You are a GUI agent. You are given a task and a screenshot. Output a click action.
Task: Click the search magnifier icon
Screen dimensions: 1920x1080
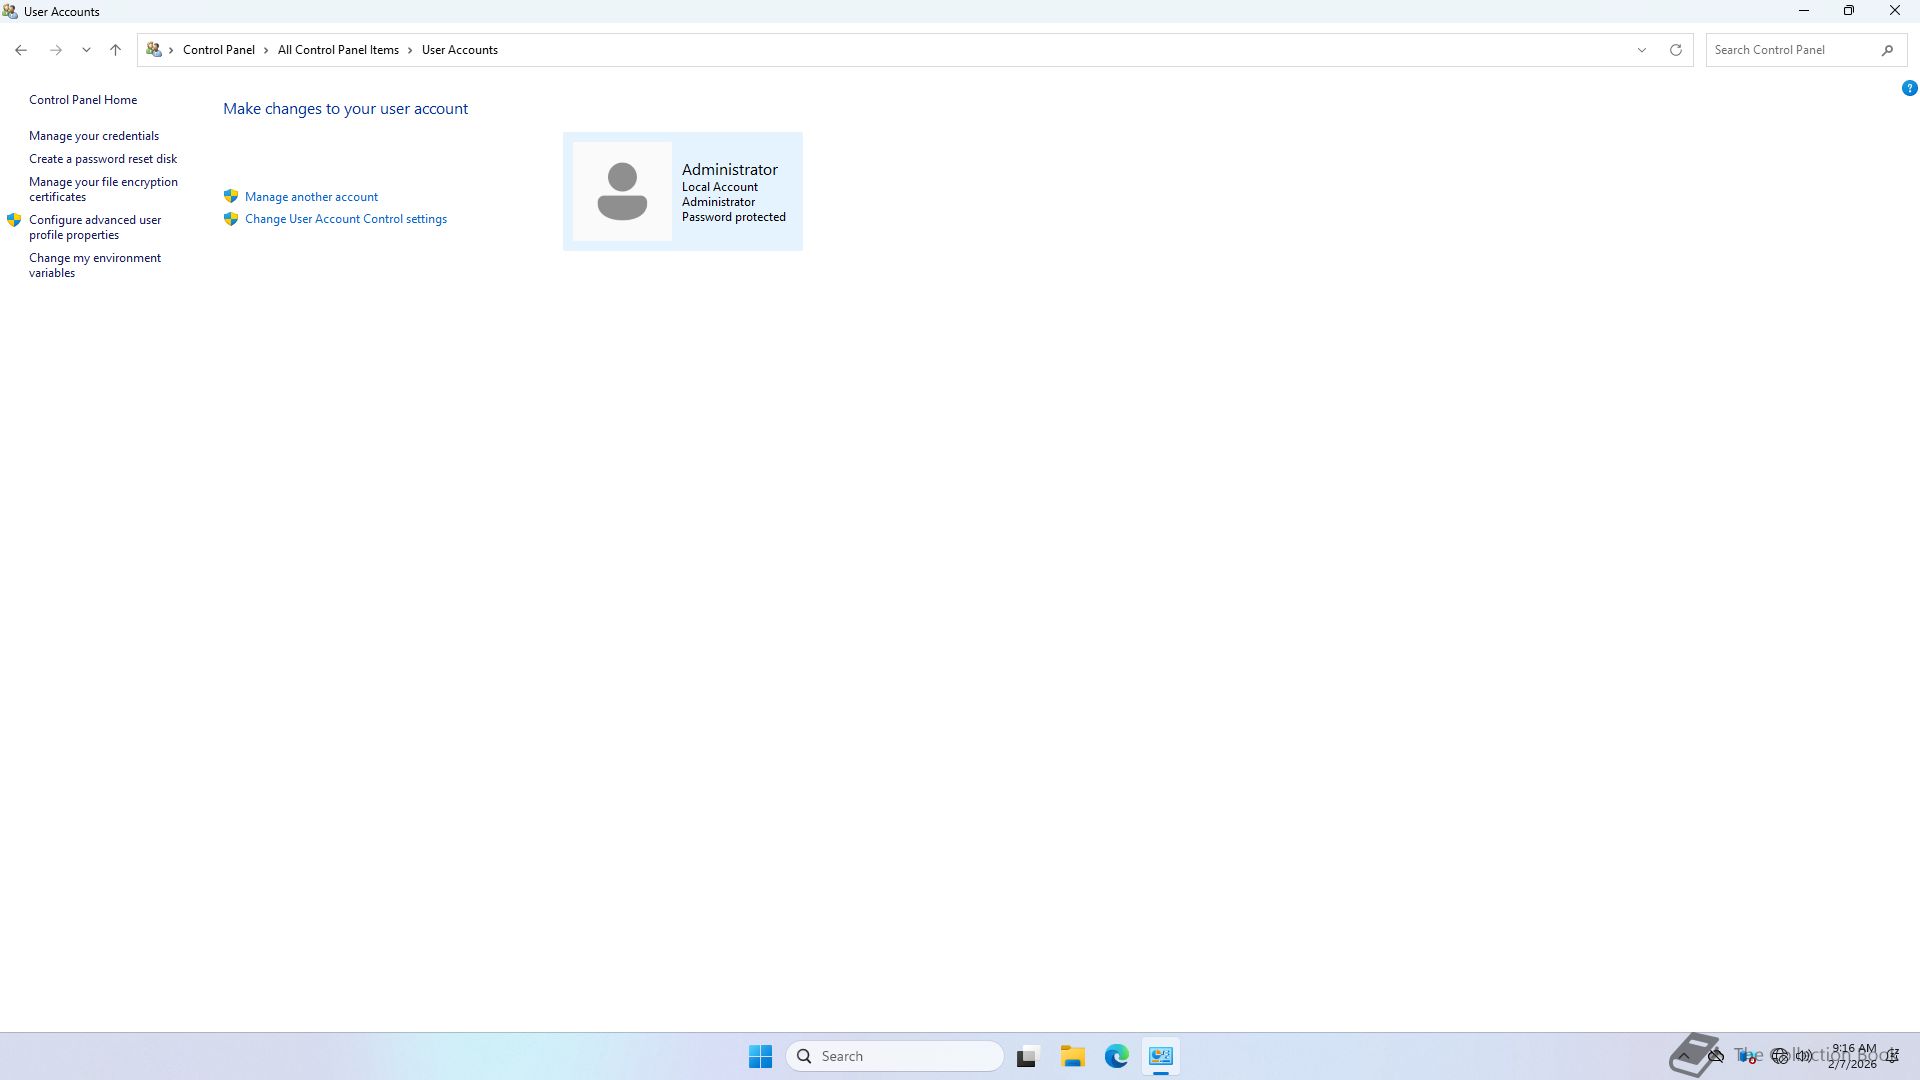coord(1887,50)
